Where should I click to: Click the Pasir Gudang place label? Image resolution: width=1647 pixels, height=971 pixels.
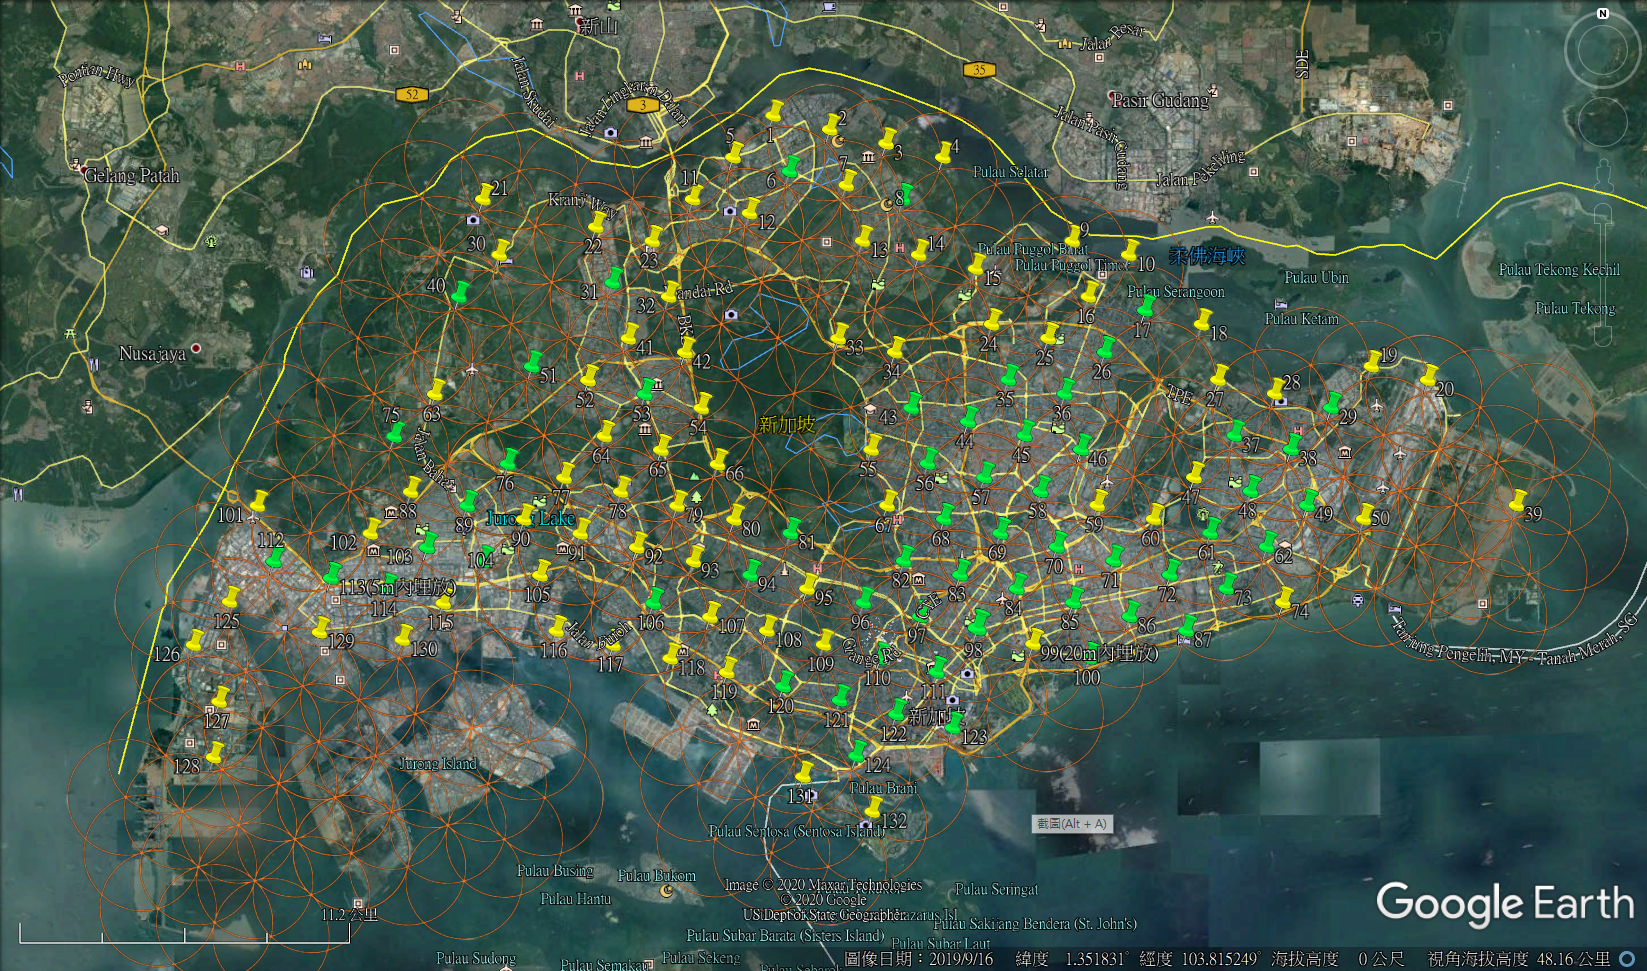pyautogui.click(x=1160, y=101)
